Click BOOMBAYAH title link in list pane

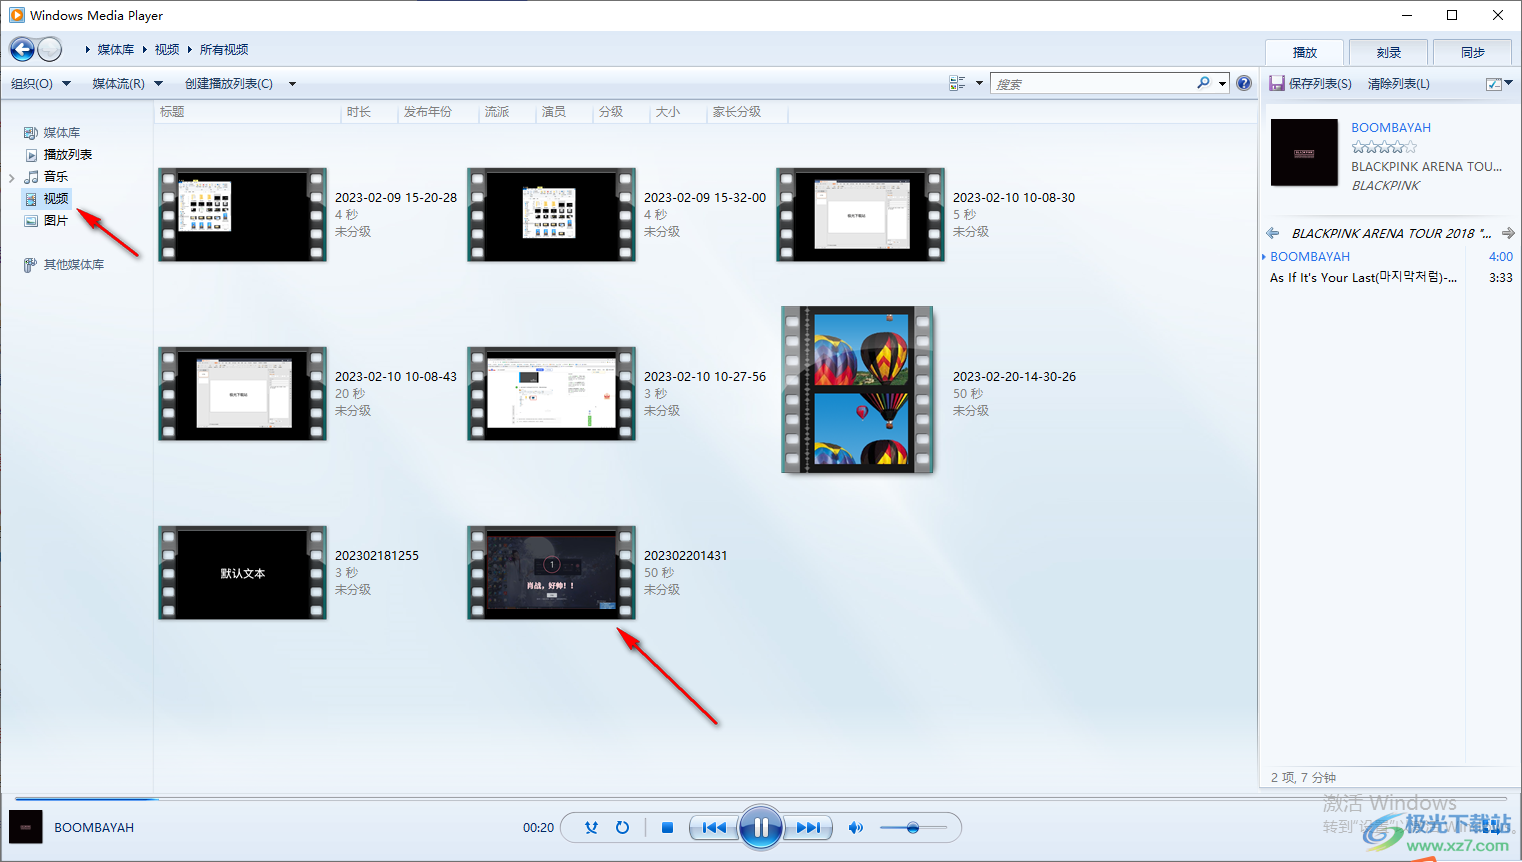(x=1391, y=128)
